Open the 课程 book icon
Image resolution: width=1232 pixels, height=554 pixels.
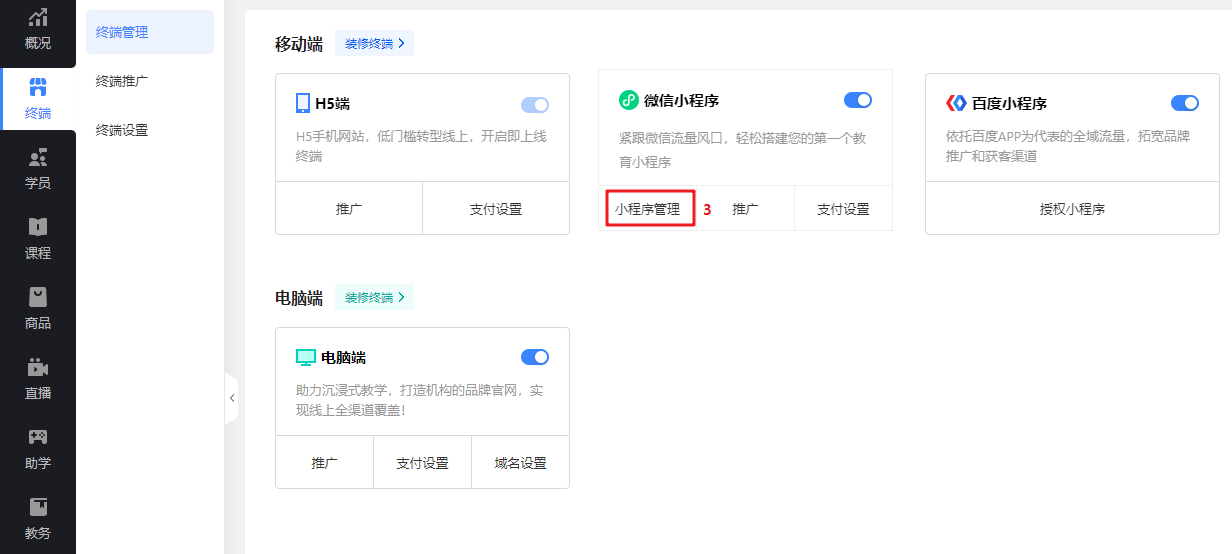coord(38,227)
